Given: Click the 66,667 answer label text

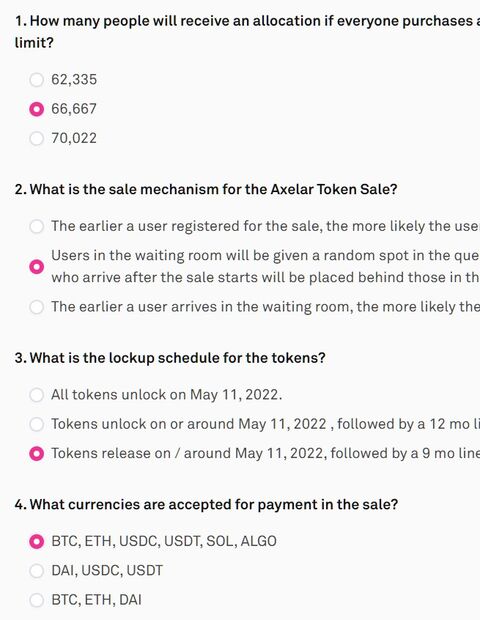Looking at the screenshot, I should 74,109.
